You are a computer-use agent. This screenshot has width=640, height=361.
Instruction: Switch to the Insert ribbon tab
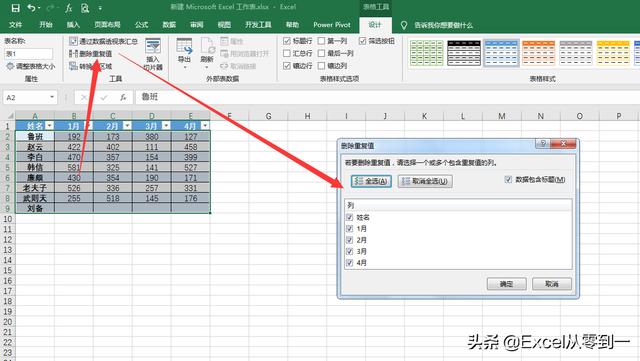pyautogui.click(x=73, y=25)
